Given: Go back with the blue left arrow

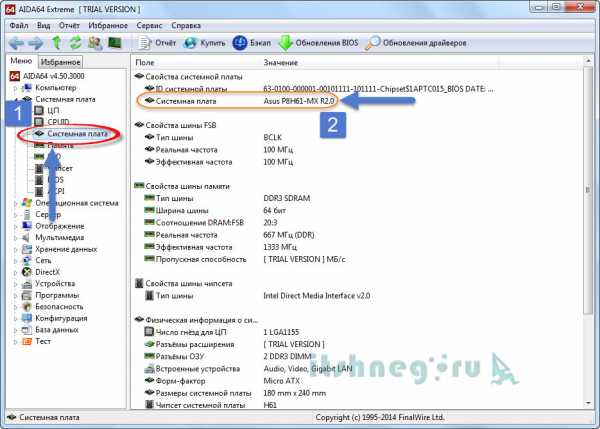Looking at the screenshot, I should pyautogui.click(x=16, y=43).
